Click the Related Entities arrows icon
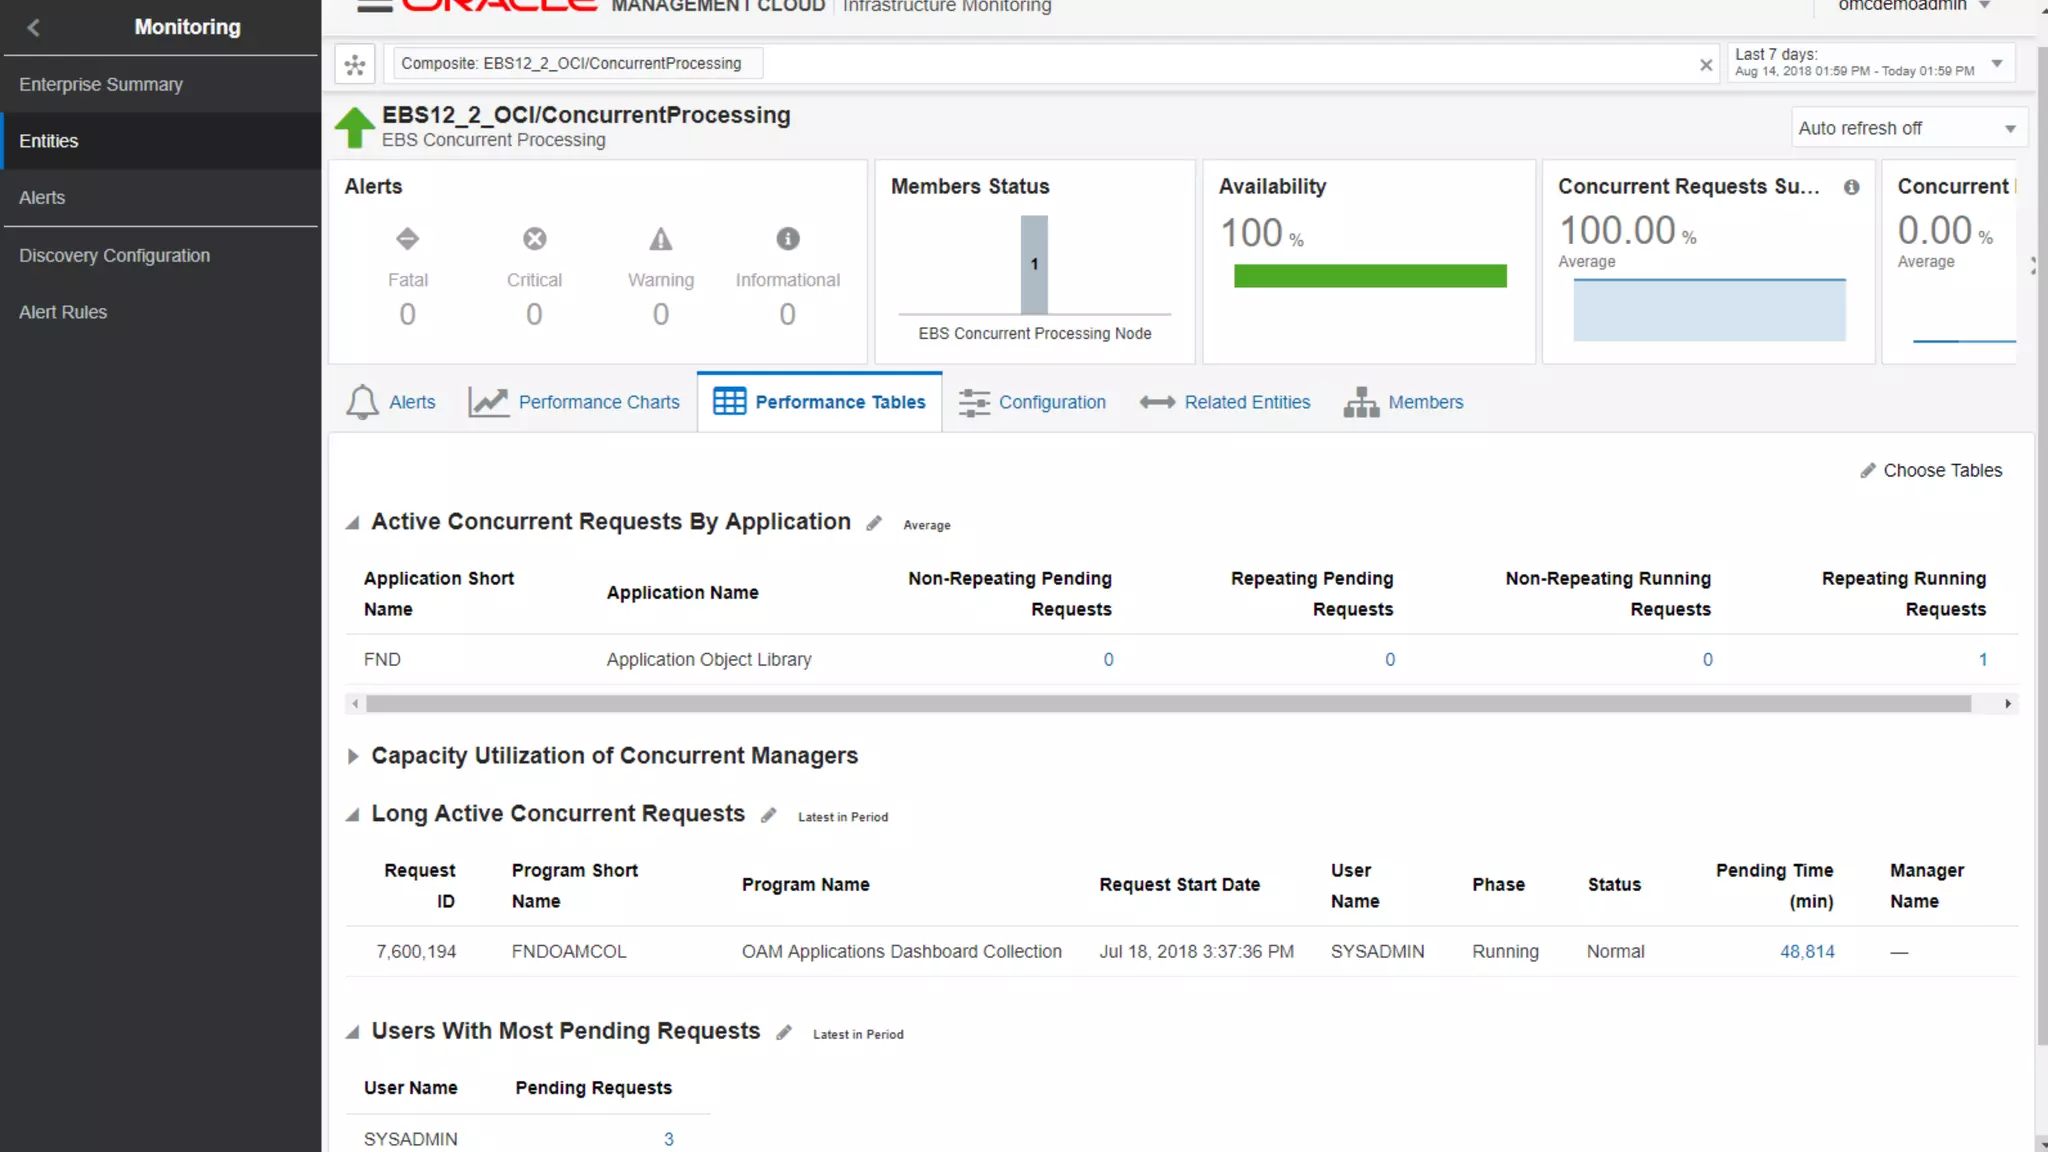 point(1157,402)
